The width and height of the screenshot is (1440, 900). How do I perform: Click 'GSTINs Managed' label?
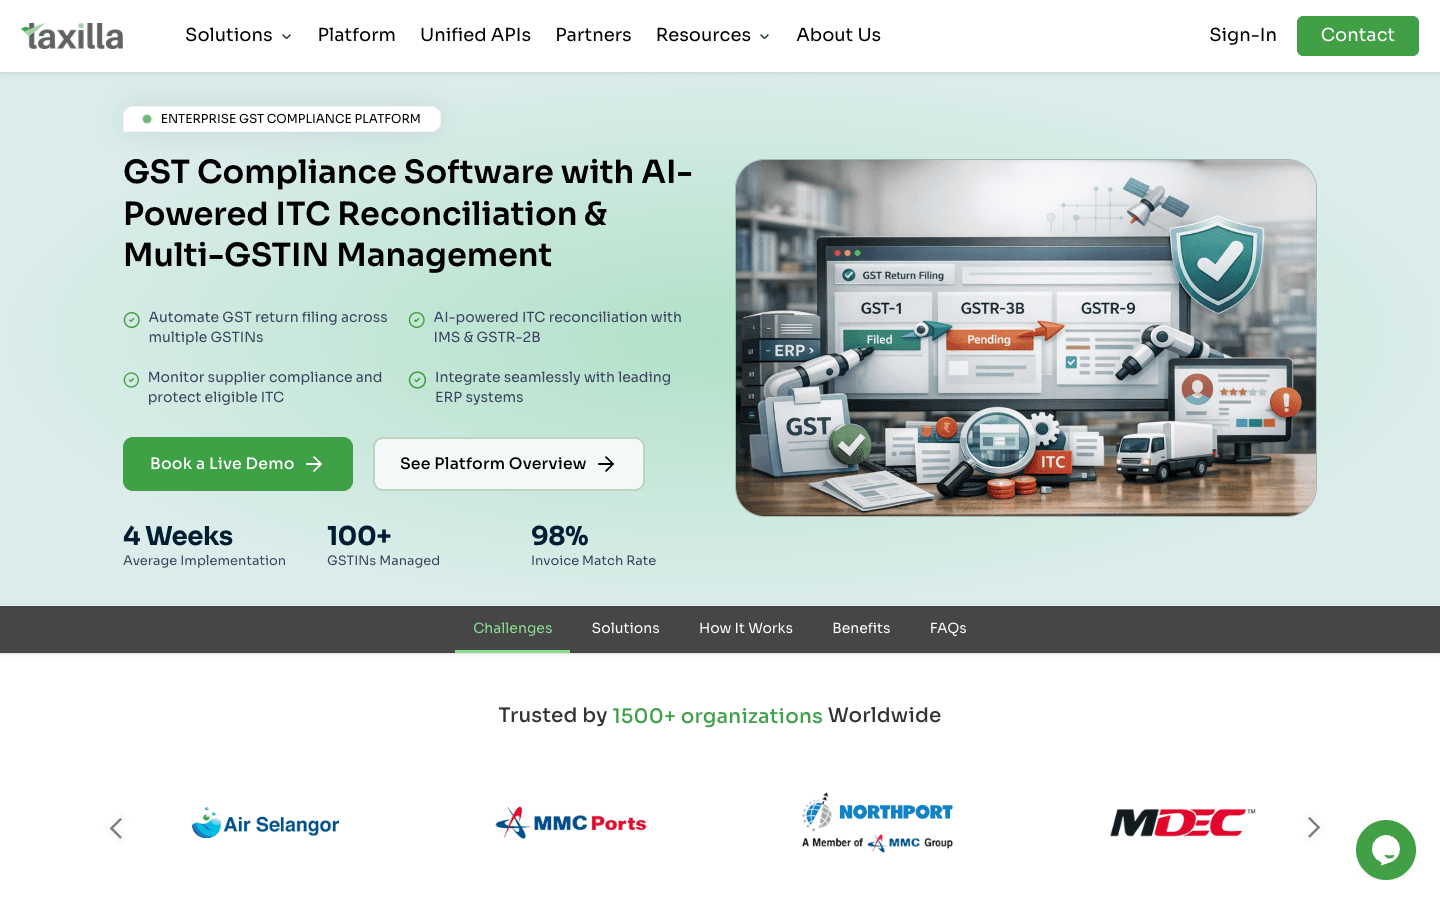pyautogui.click(x=383, y=561)
